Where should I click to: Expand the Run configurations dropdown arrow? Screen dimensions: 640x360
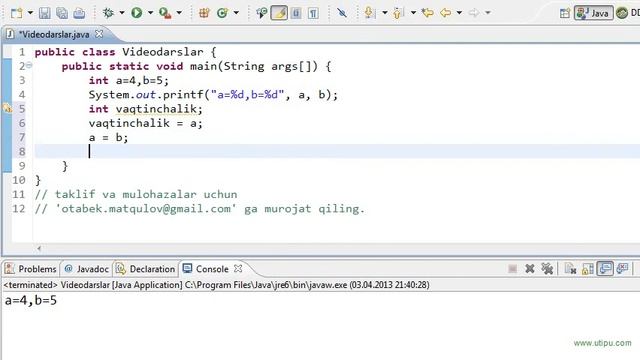click(x=150, y=13)
